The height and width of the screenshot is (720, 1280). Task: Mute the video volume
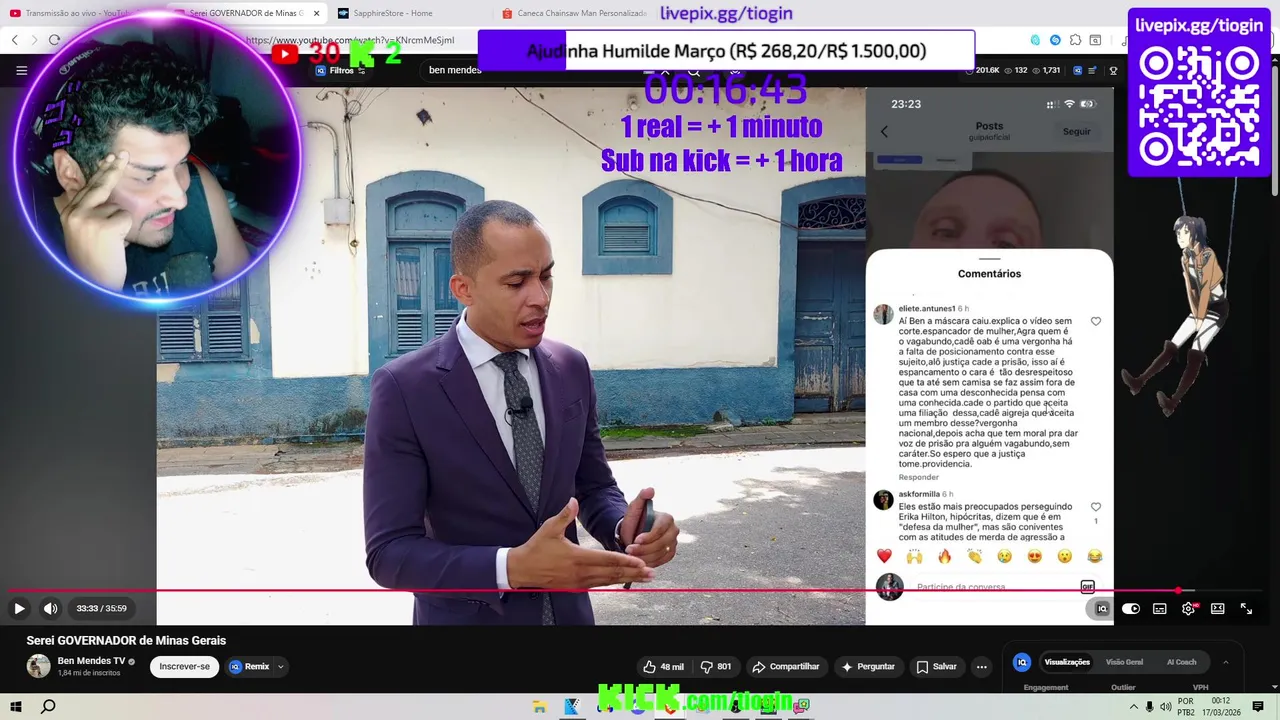coord(50,608)
